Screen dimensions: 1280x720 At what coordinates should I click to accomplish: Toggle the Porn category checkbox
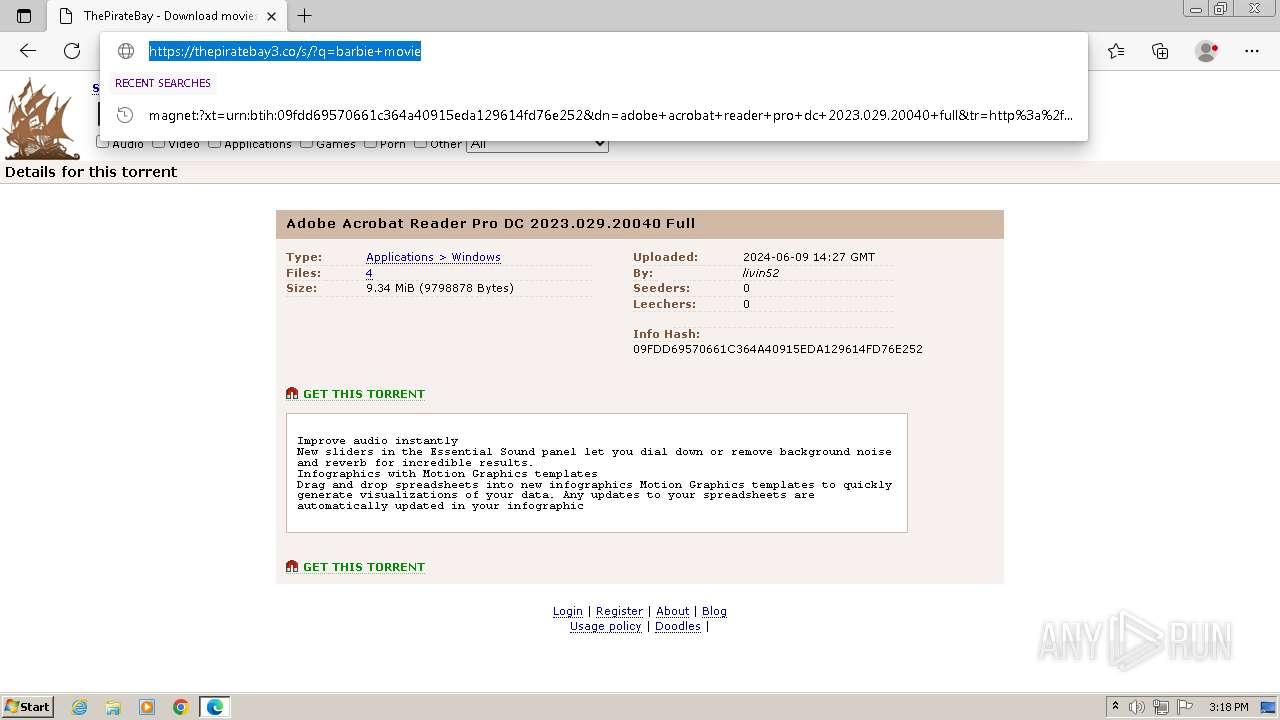click(370, 143)
